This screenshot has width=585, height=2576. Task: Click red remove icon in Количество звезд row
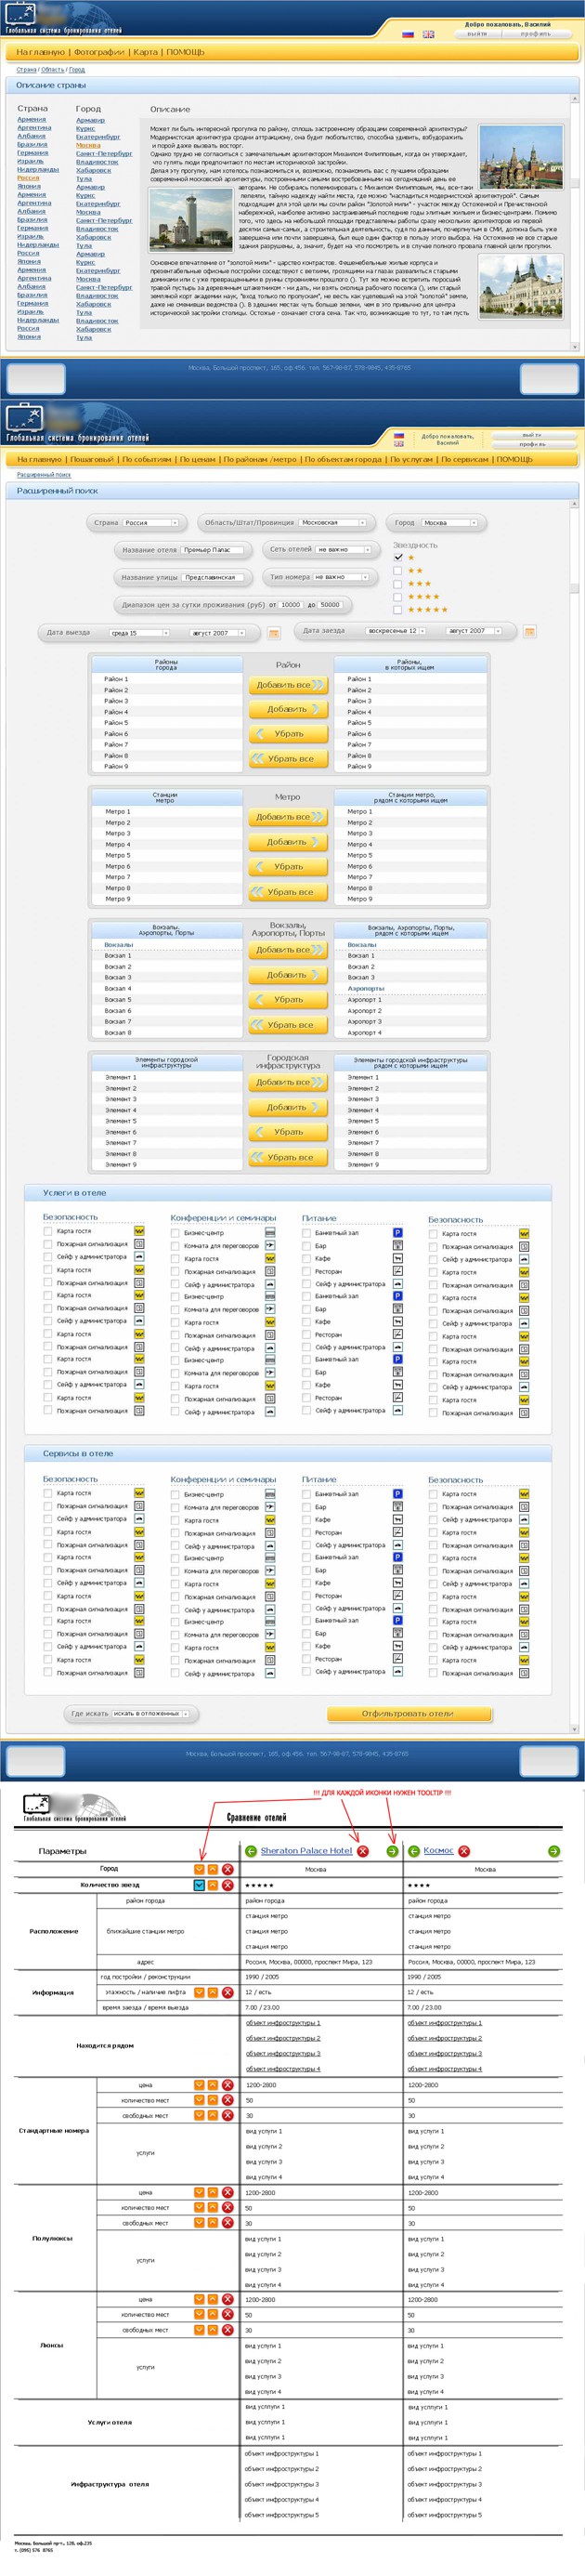(228, 1885)
